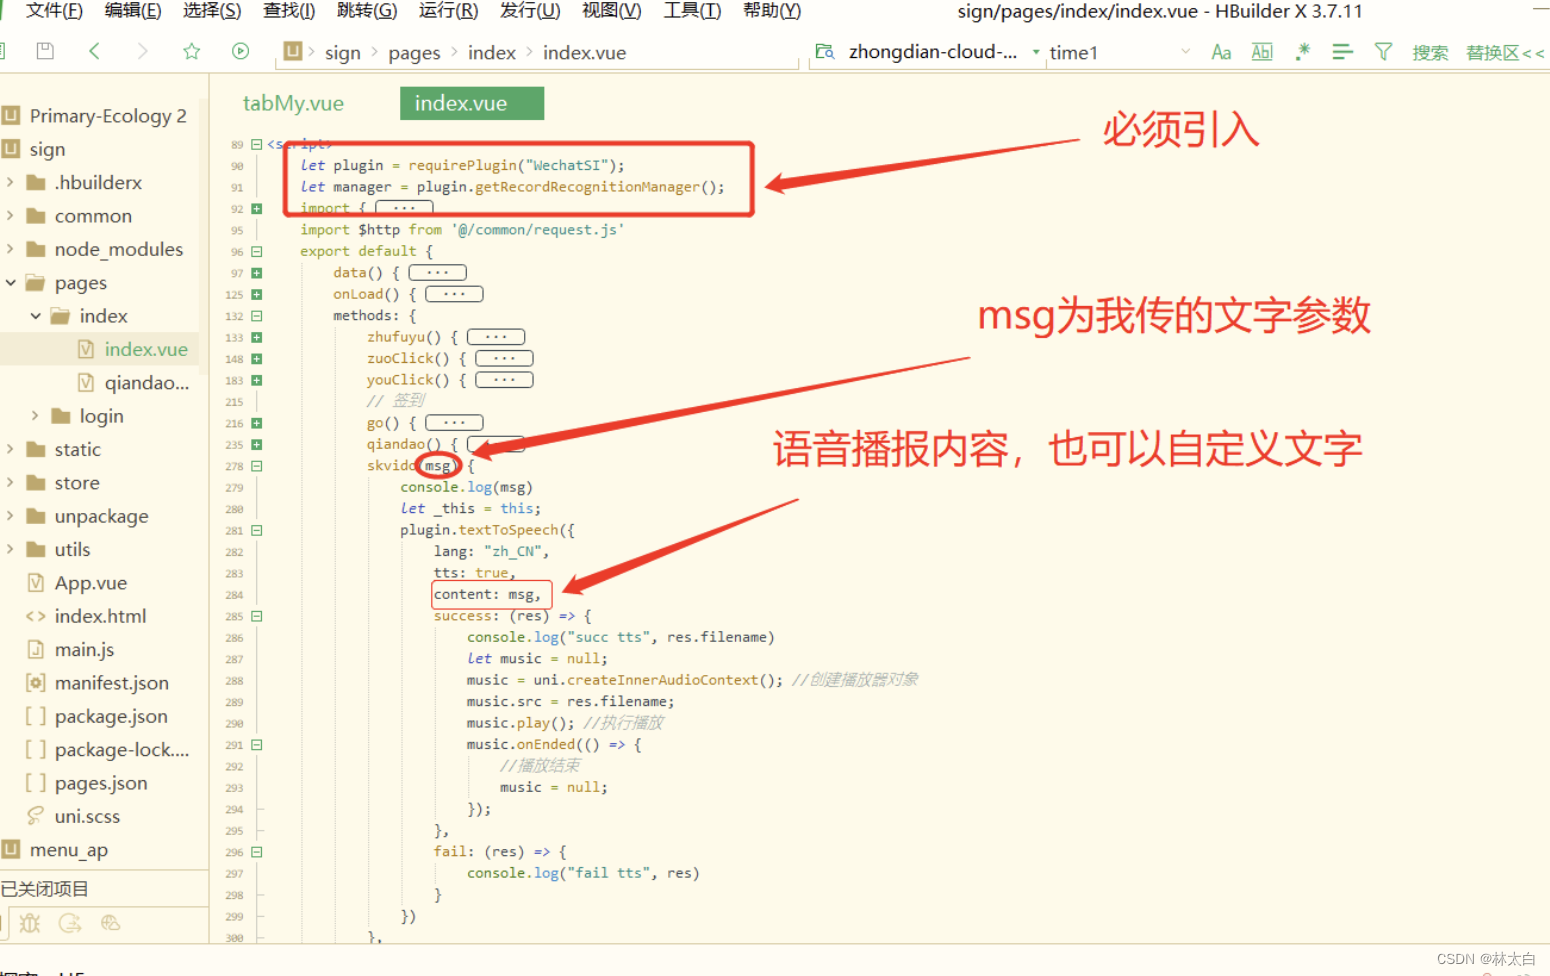Click the filter funnel icon

(x=1383, y=52)
